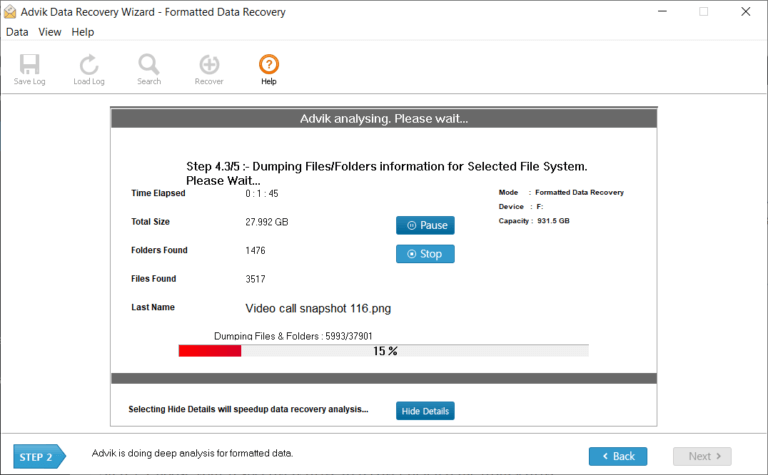This screenshot has height=475, width=768.
Task: Stop the scanning process
Action: click(x=425, y=254)
